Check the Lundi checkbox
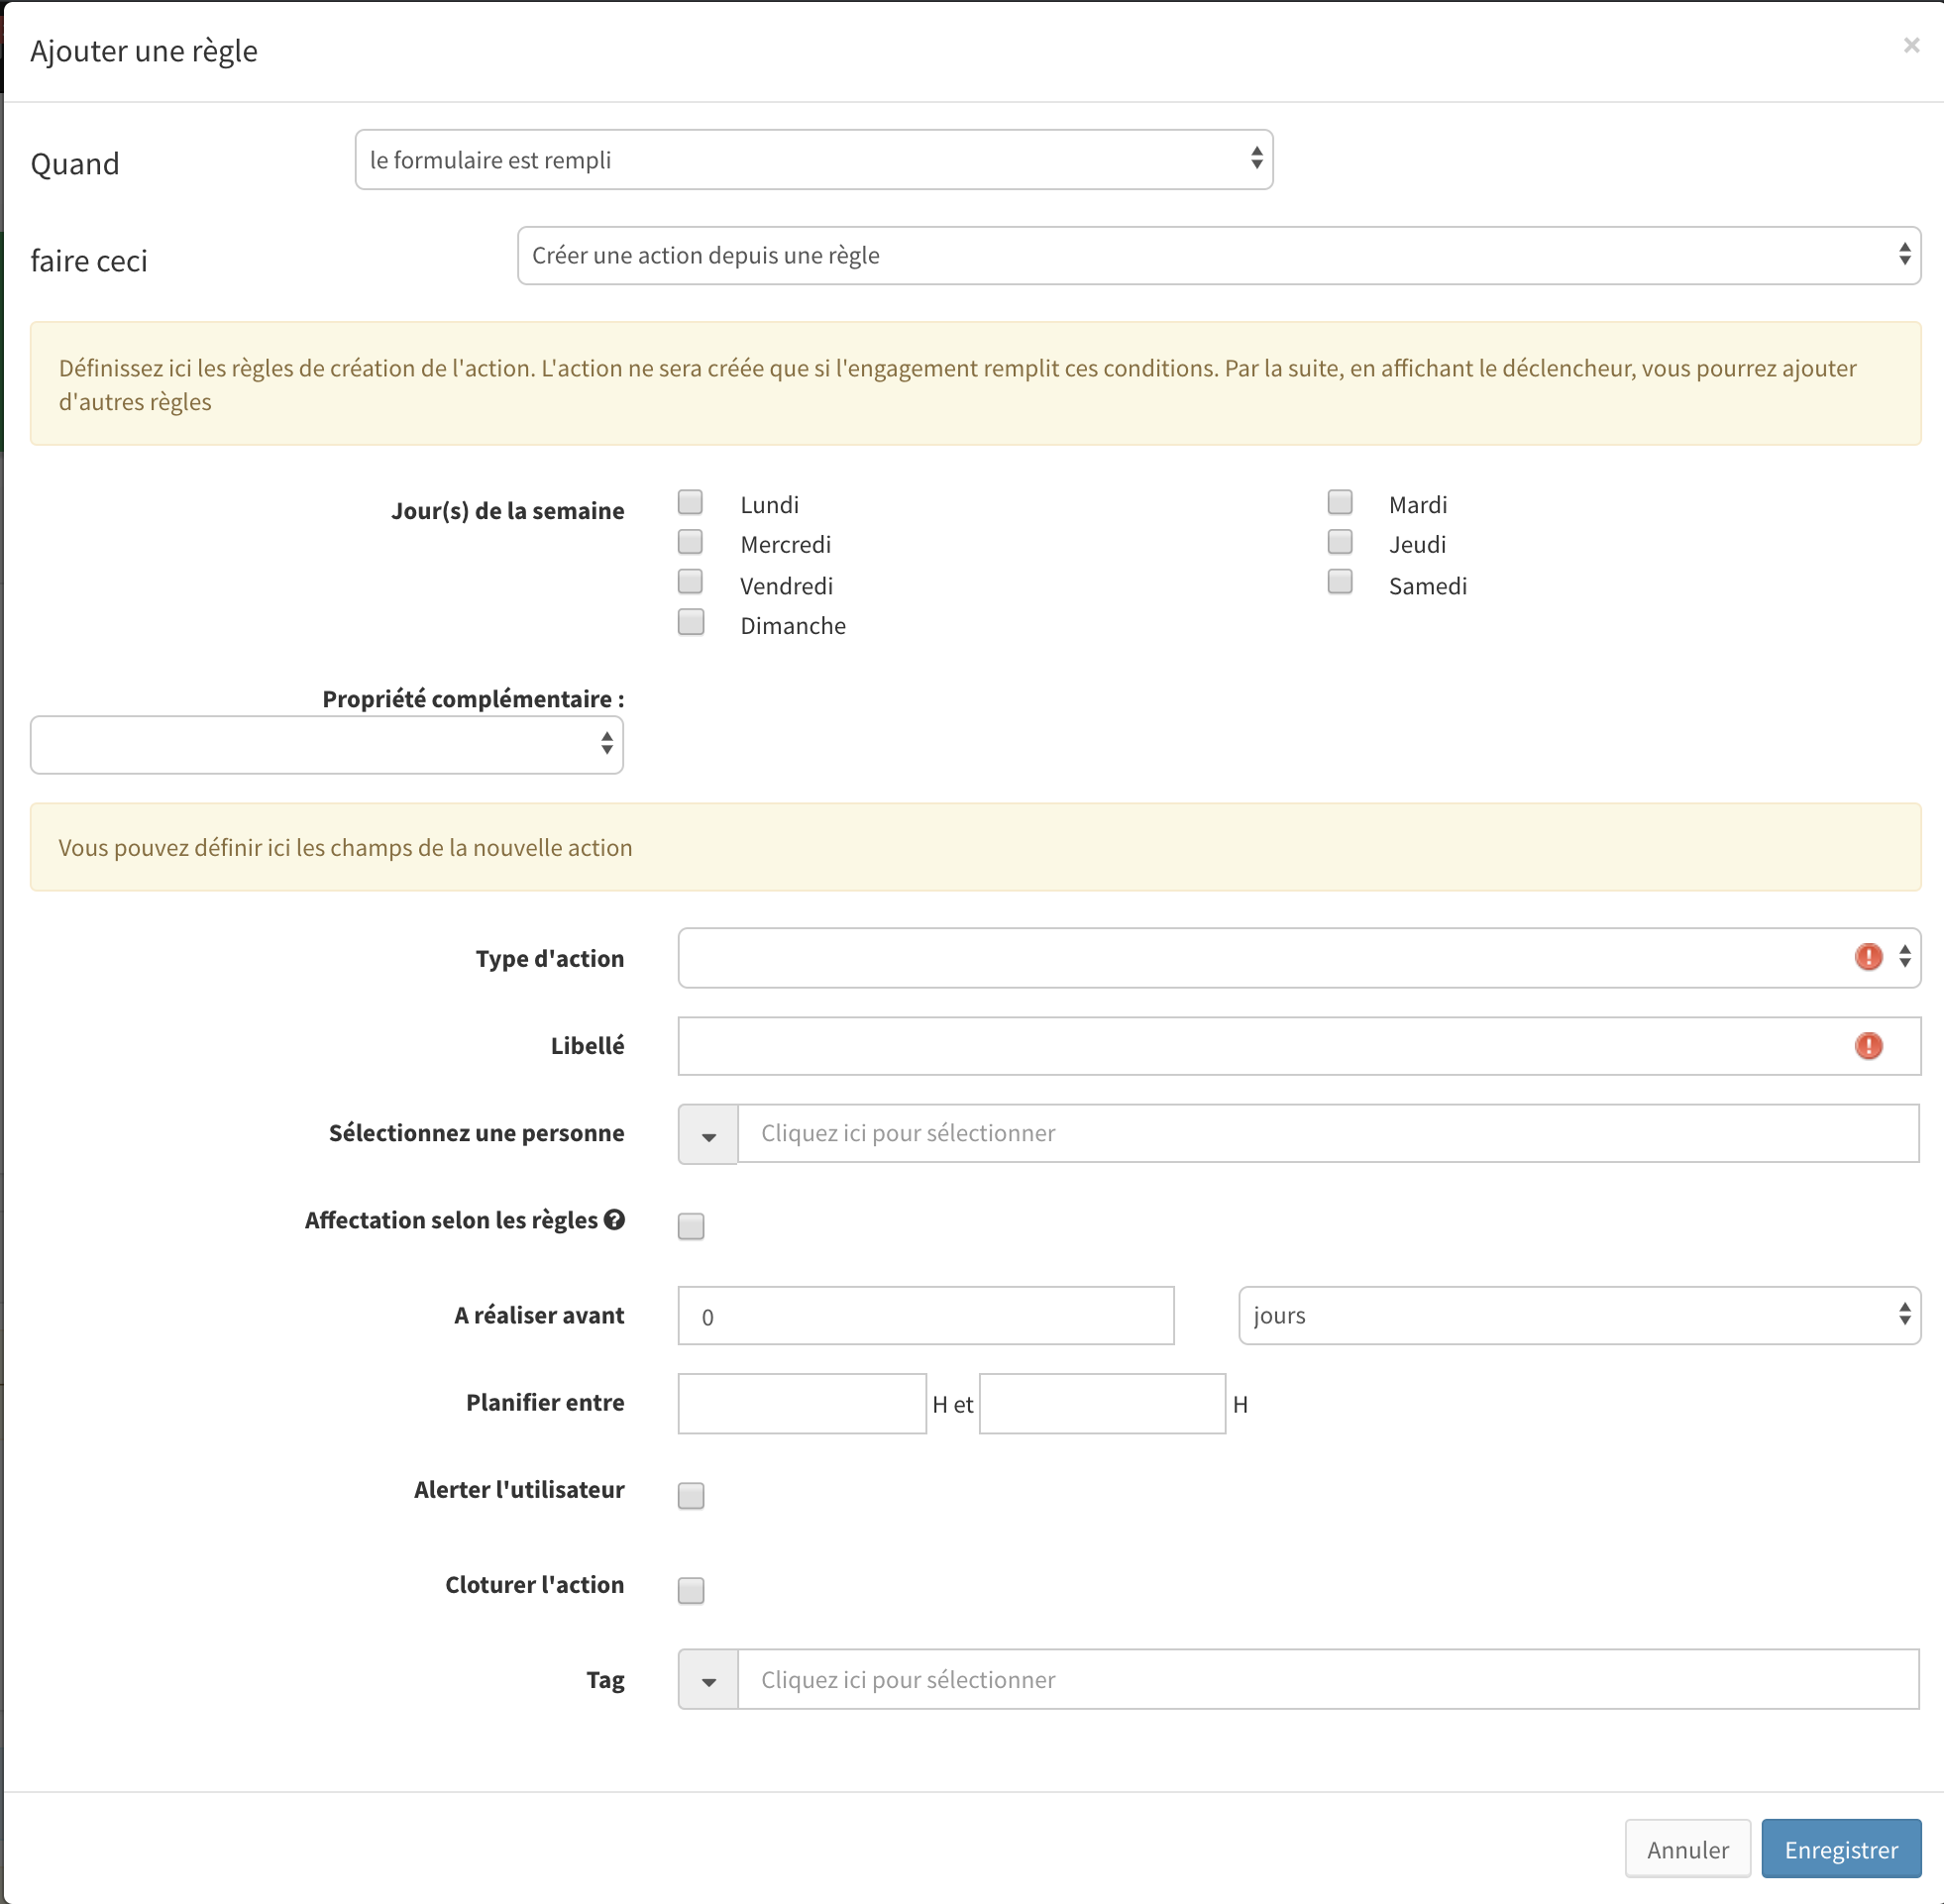This screenshot has width=1944, height=1904. coord(690,501)
